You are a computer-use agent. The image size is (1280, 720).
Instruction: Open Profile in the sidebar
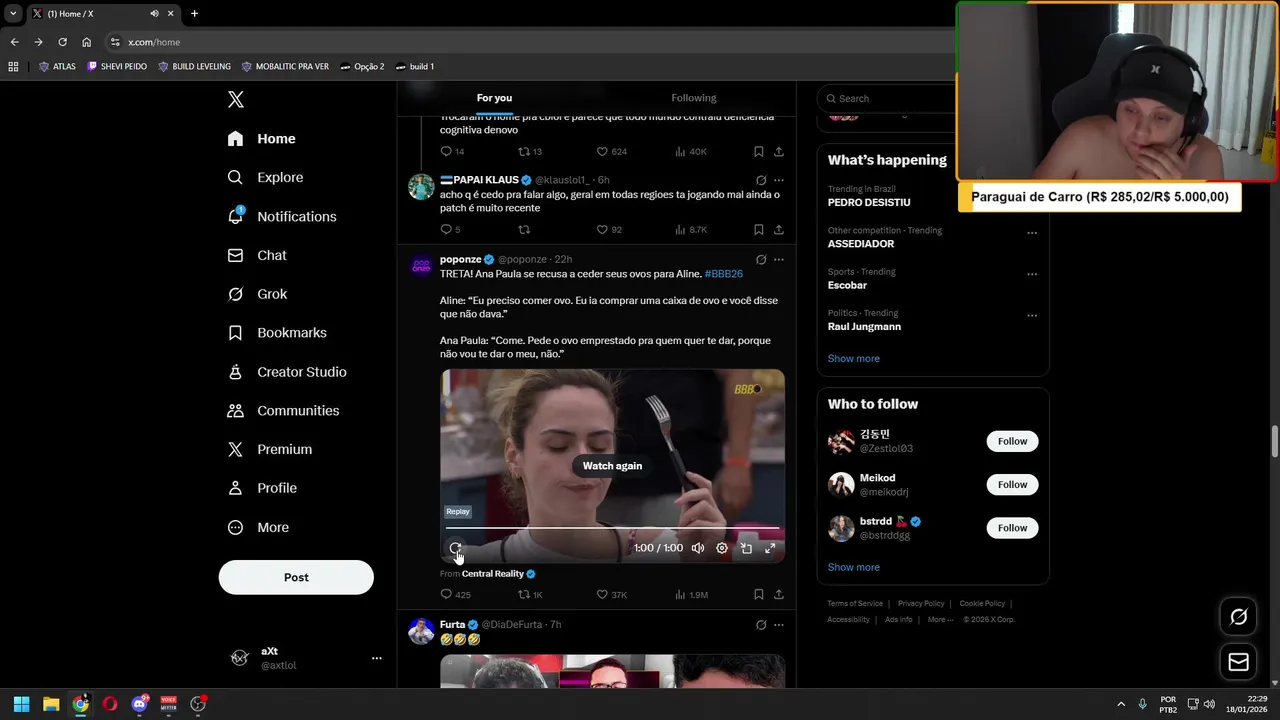tap(262, 488)
